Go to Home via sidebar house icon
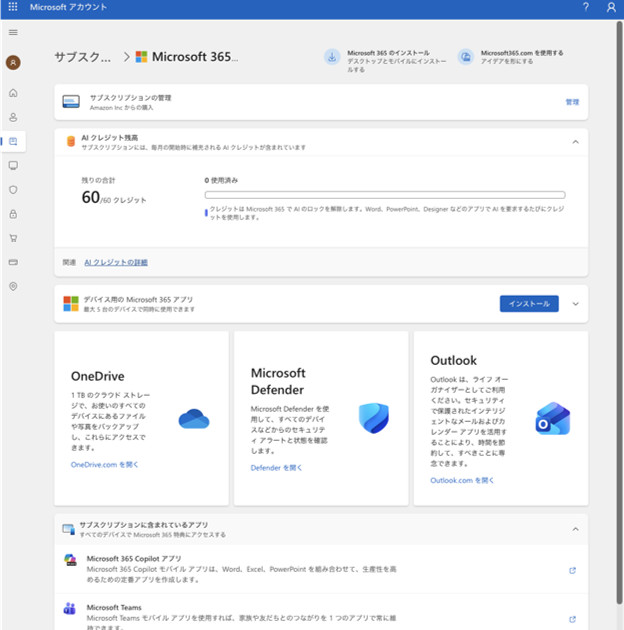Screen dimensions: 624x630 click(13, 93)
